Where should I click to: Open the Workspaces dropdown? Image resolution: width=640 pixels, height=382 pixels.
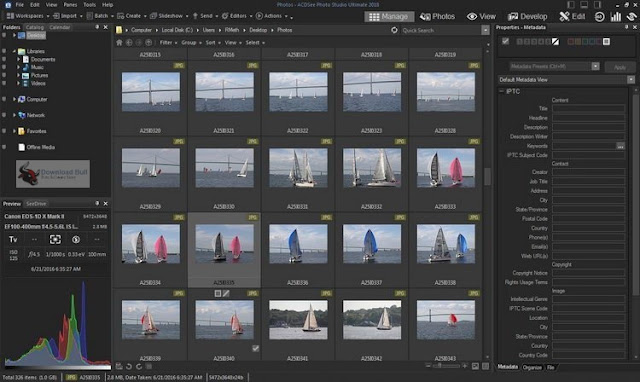coord(28,16)
